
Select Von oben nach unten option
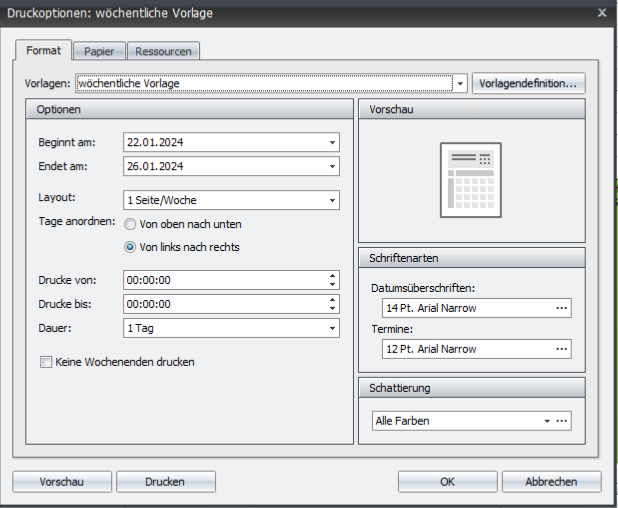[x=130, y=224]
